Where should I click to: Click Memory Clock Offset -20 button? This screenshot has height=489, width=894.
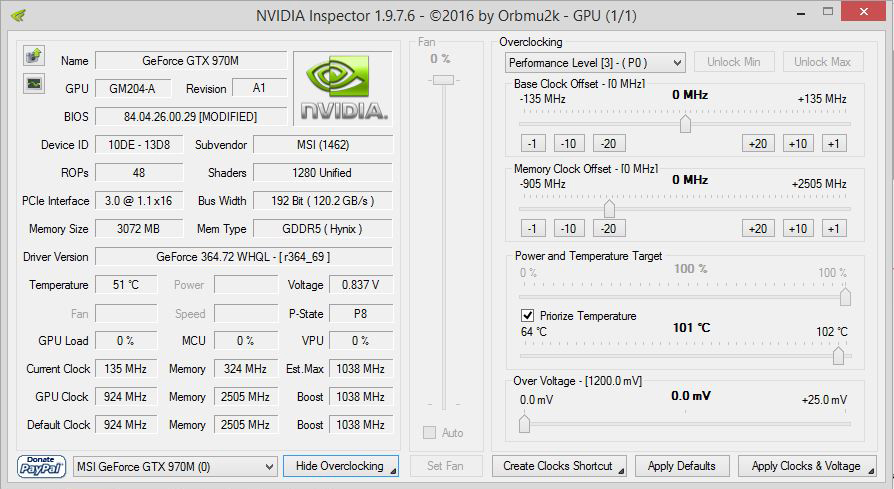coord(609,229)
